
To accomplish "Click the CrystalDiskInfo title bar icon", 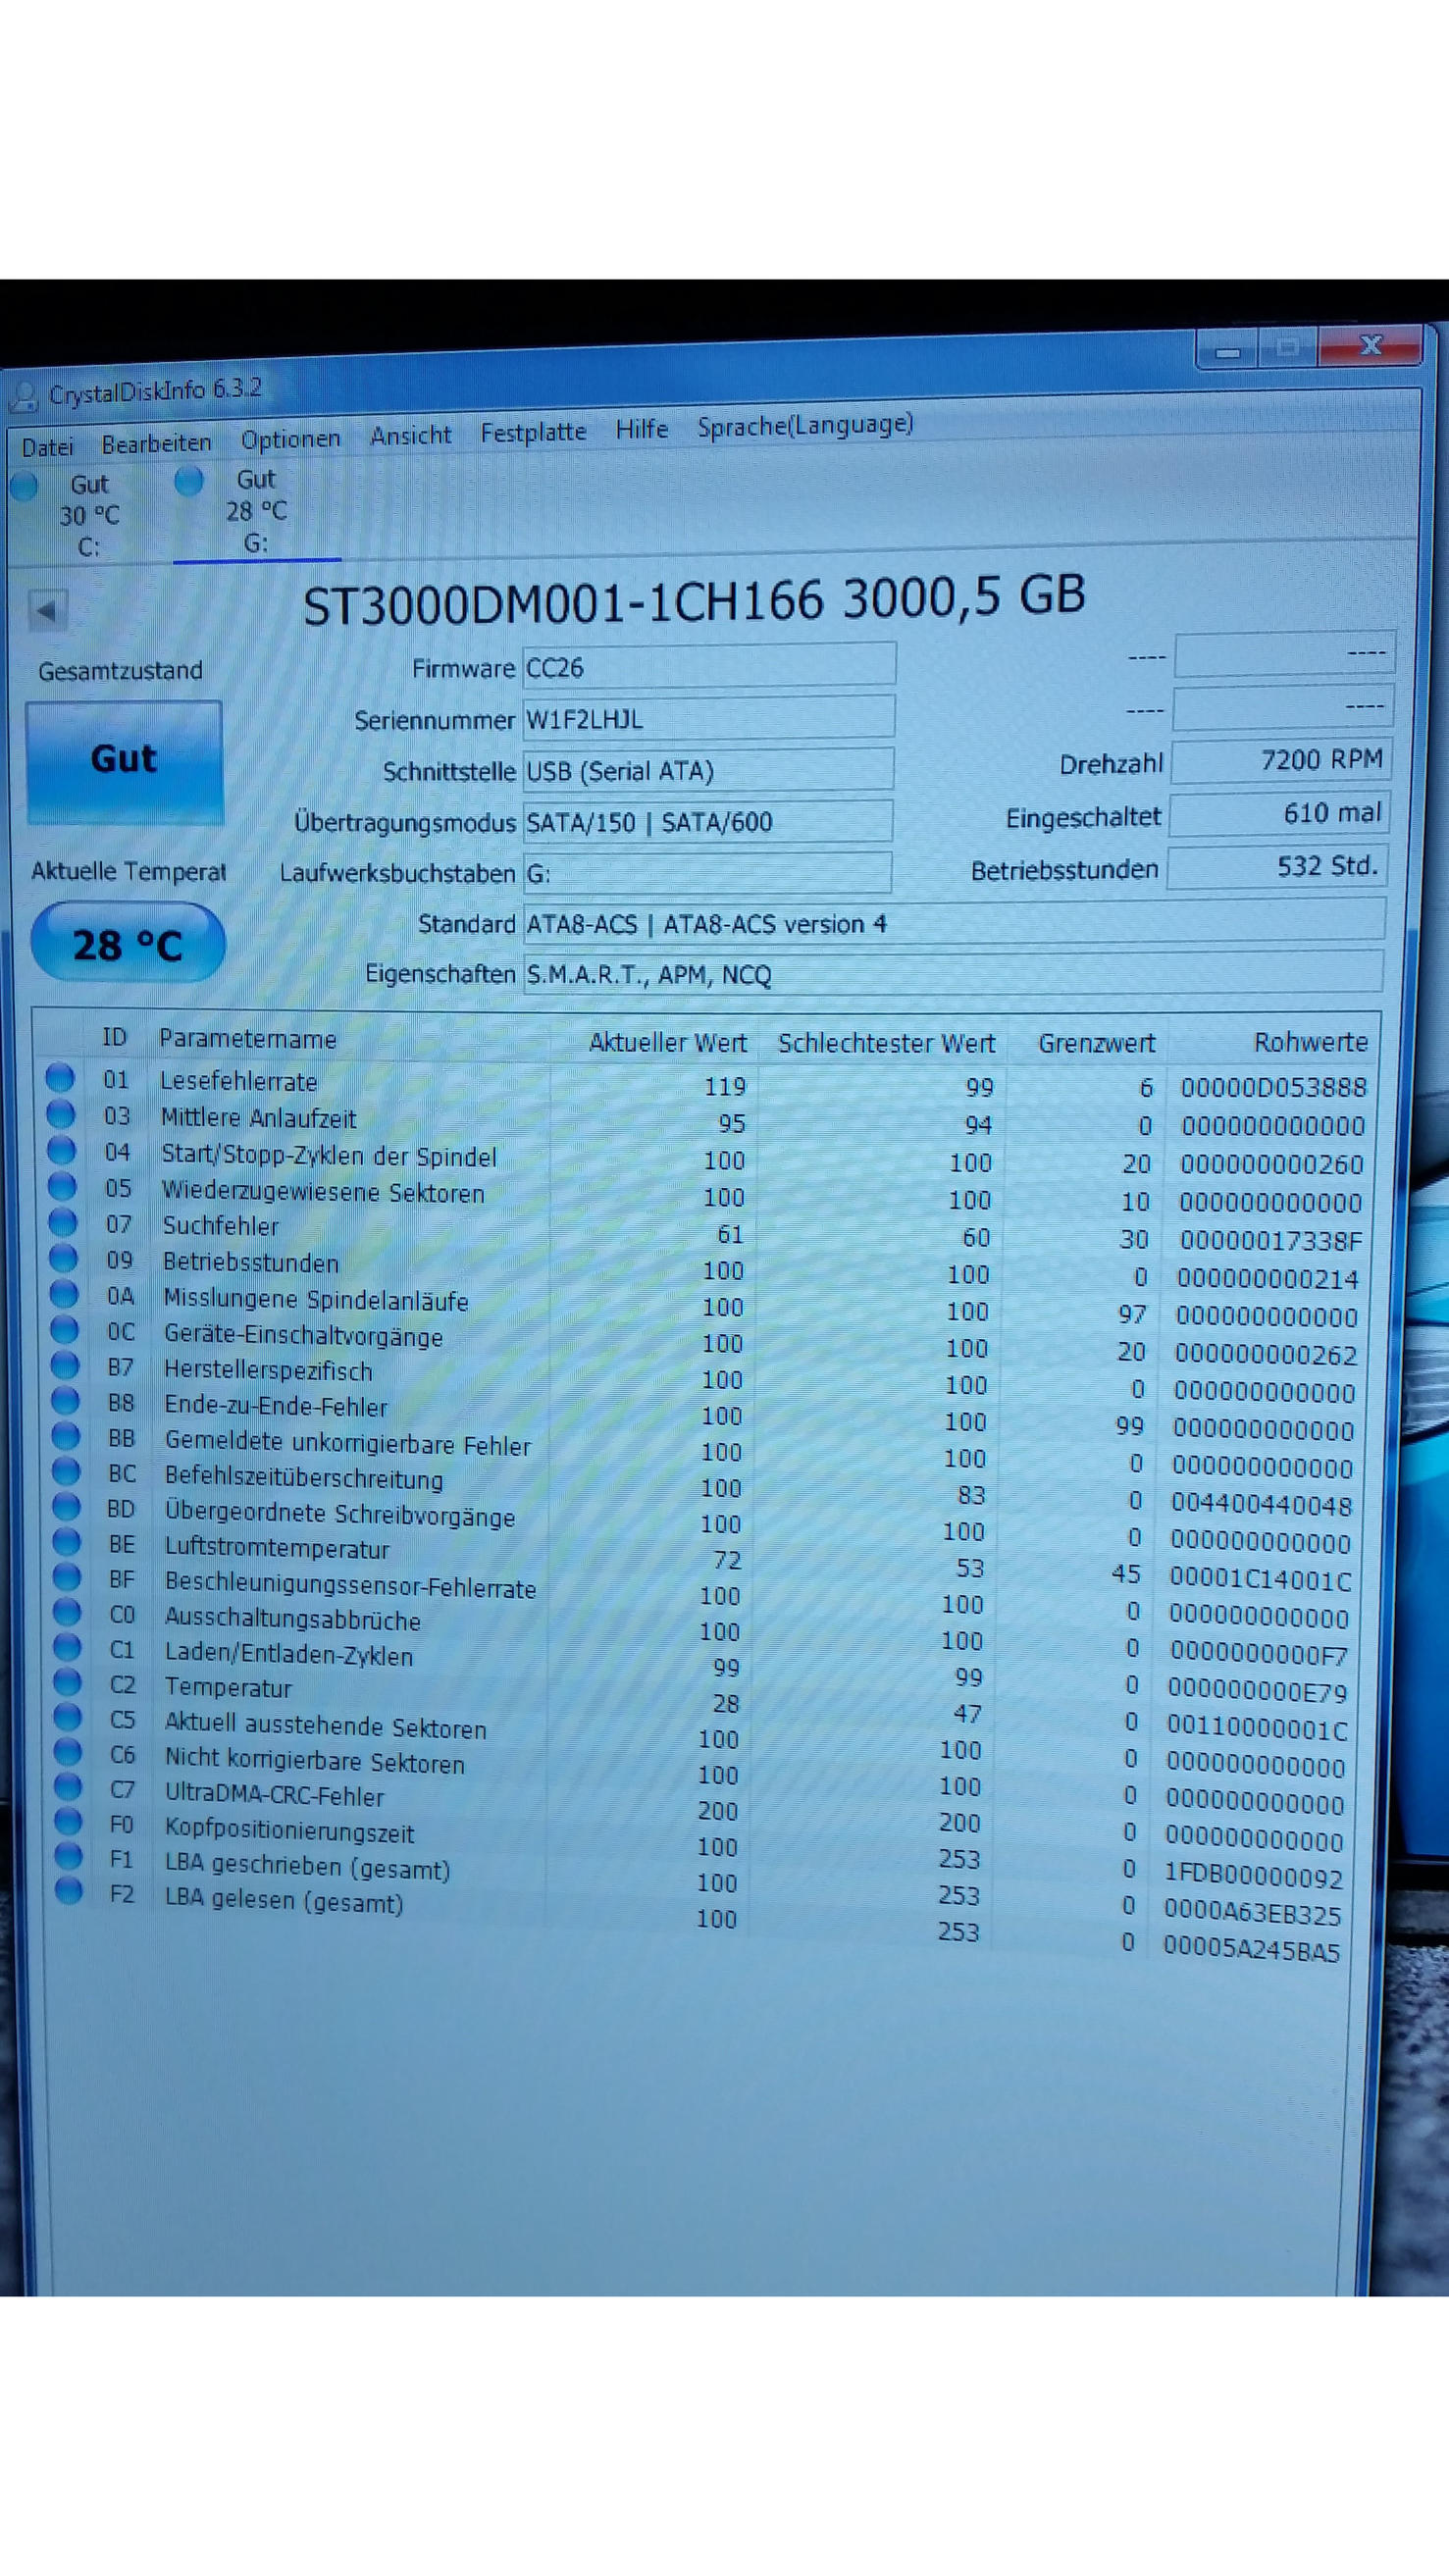I will [x=22, y=397].
